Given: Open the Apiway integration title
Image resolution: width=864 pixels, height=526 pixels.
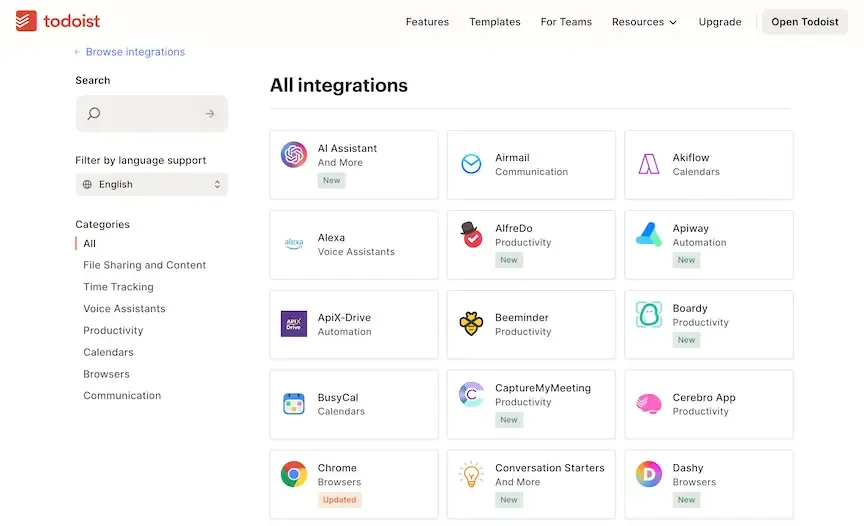Looking at the screenshot, I should [690, 228].
